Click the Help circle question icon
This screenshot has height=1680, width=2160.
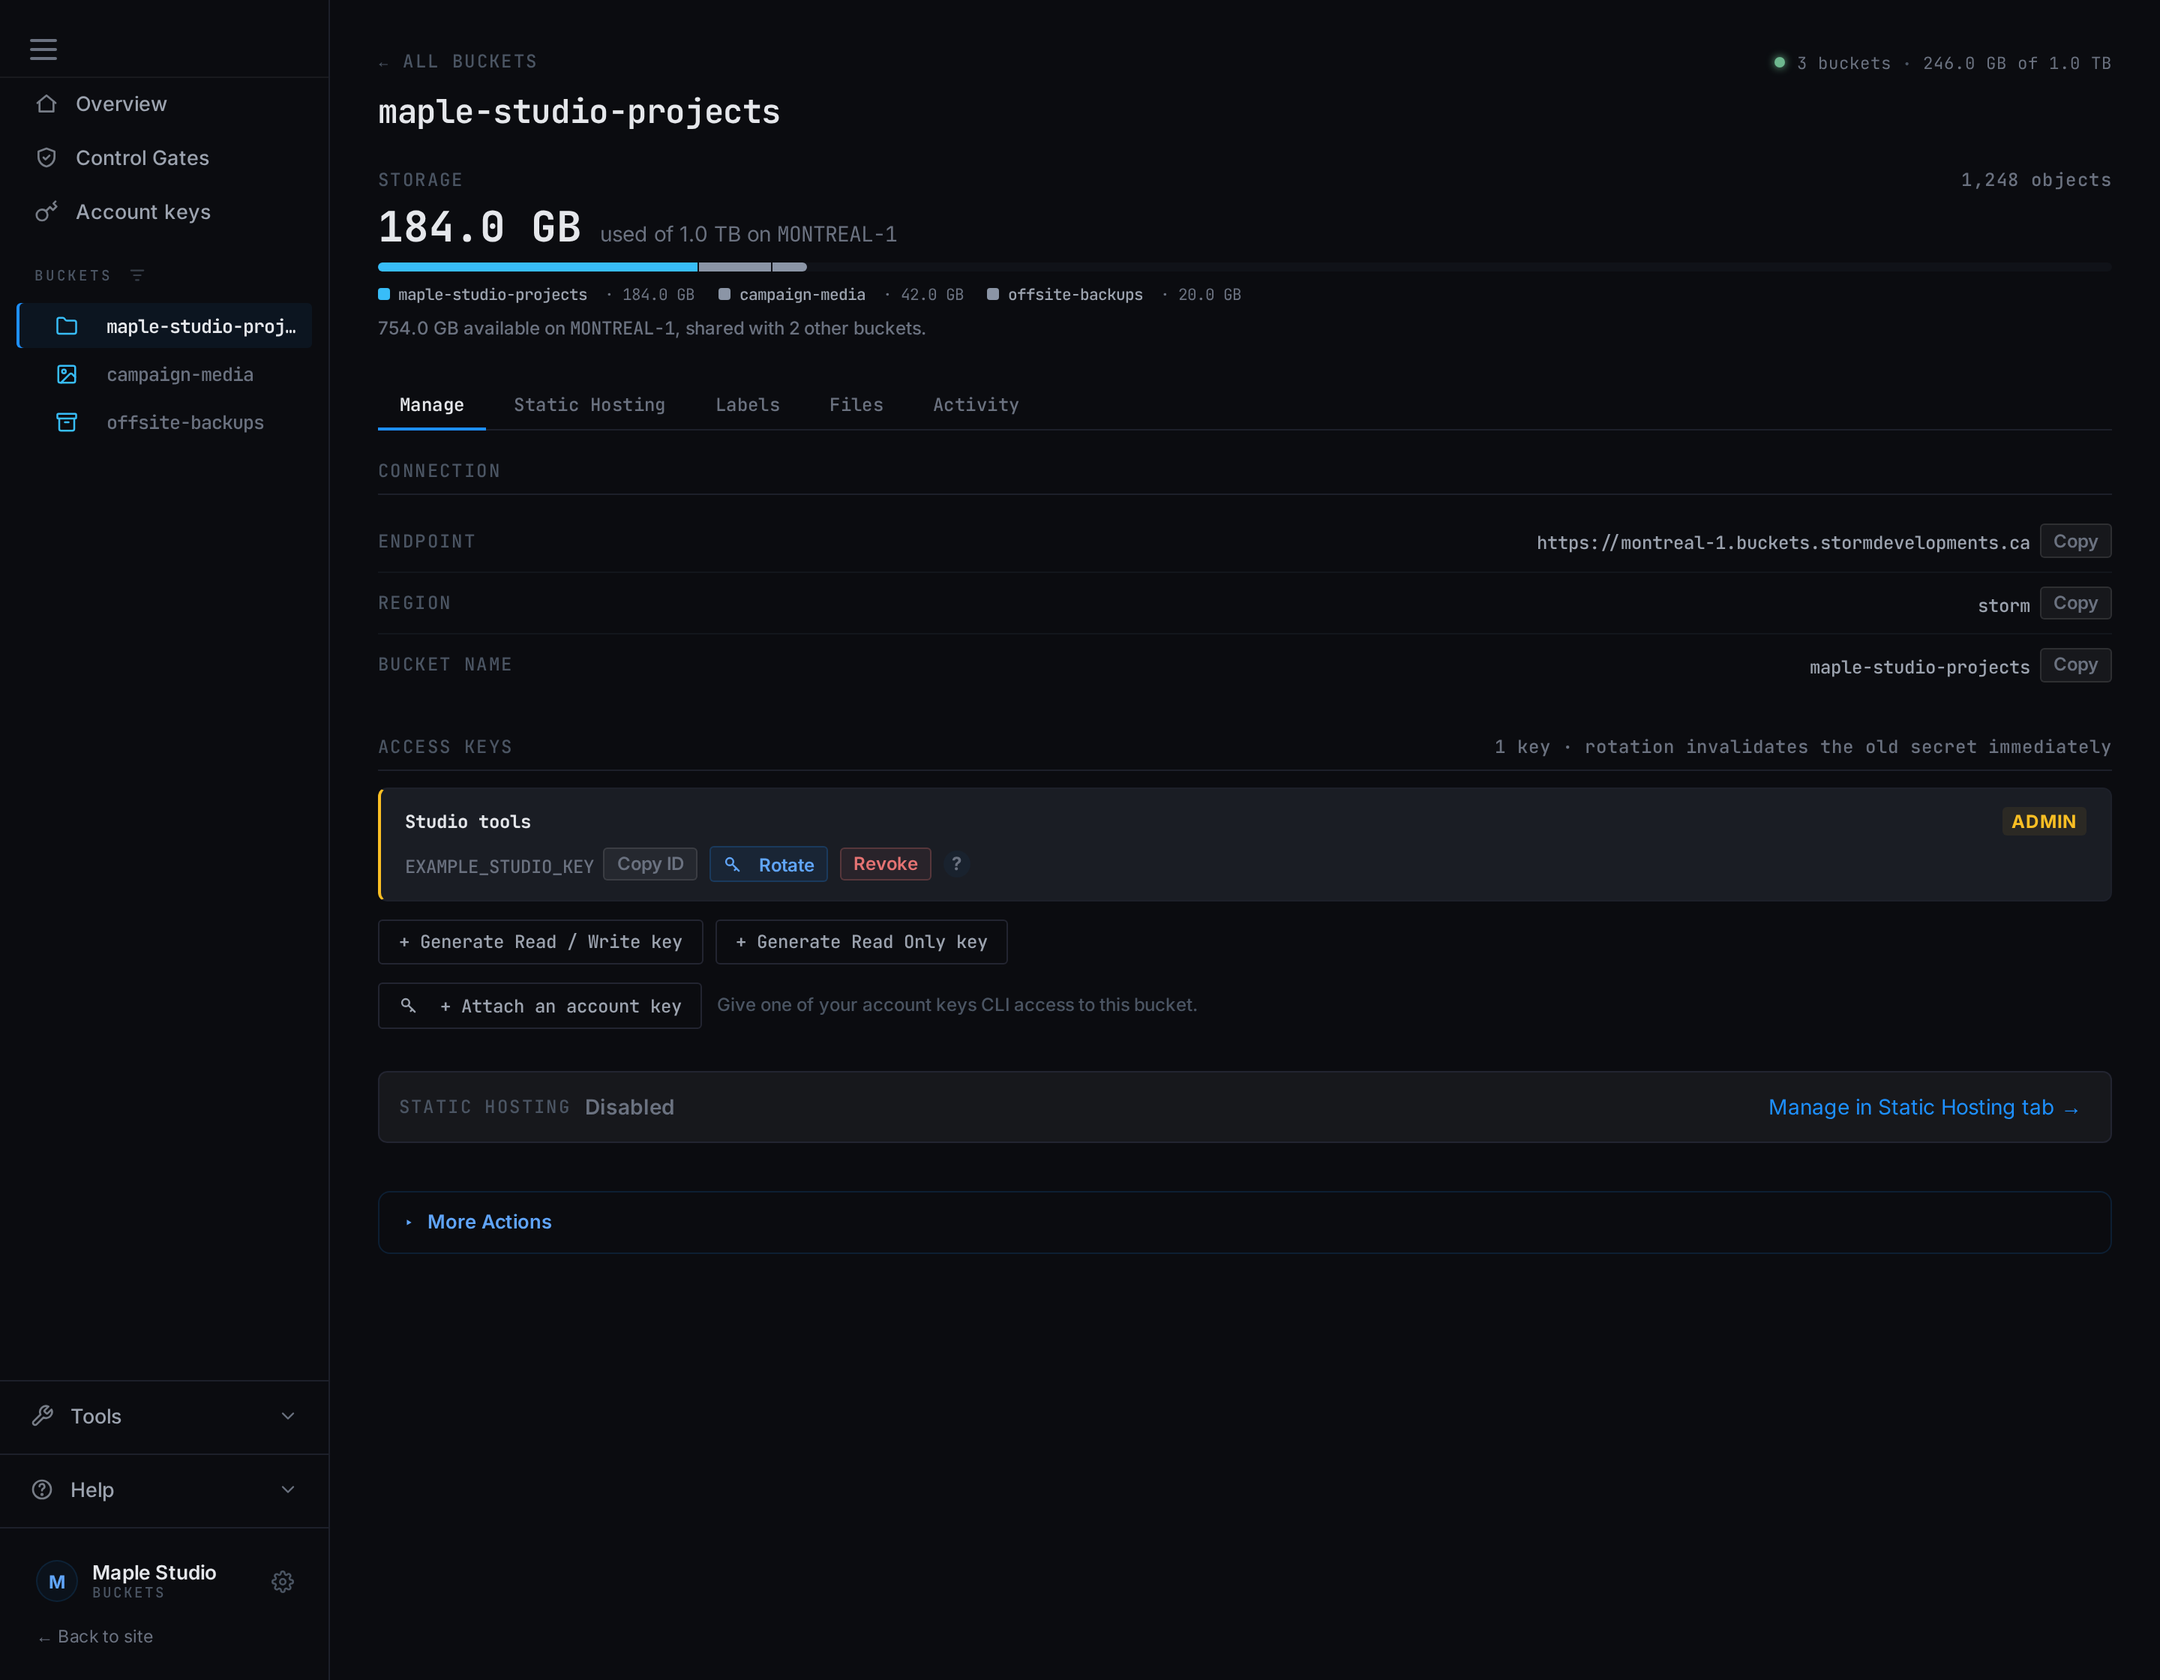coord(42,1490)
